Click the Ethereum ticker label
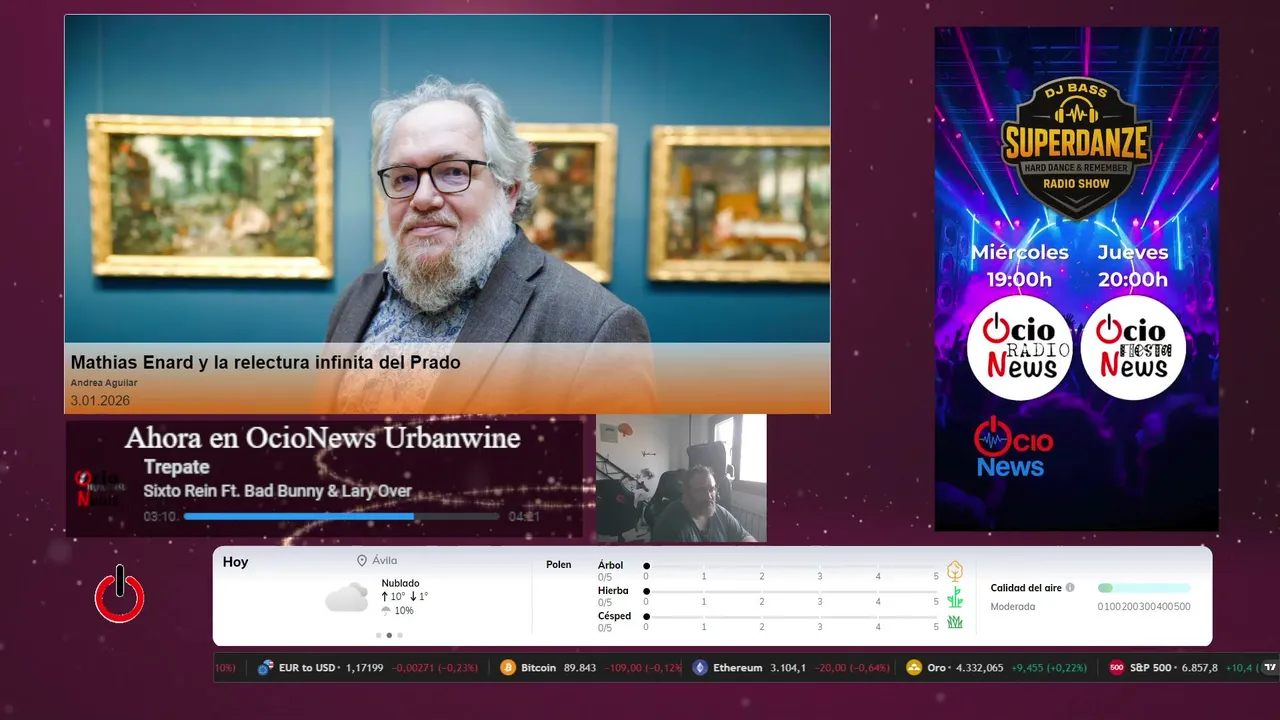The image size is (1280, 720). [738, 667]
